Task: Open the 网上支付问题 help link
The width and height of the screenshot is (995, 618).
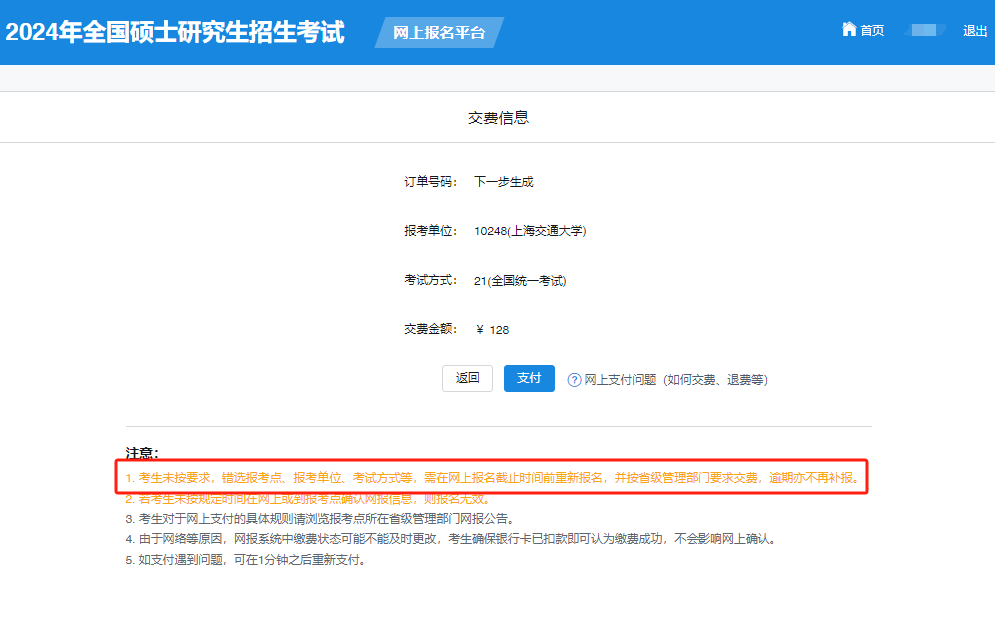Action: 675,380
